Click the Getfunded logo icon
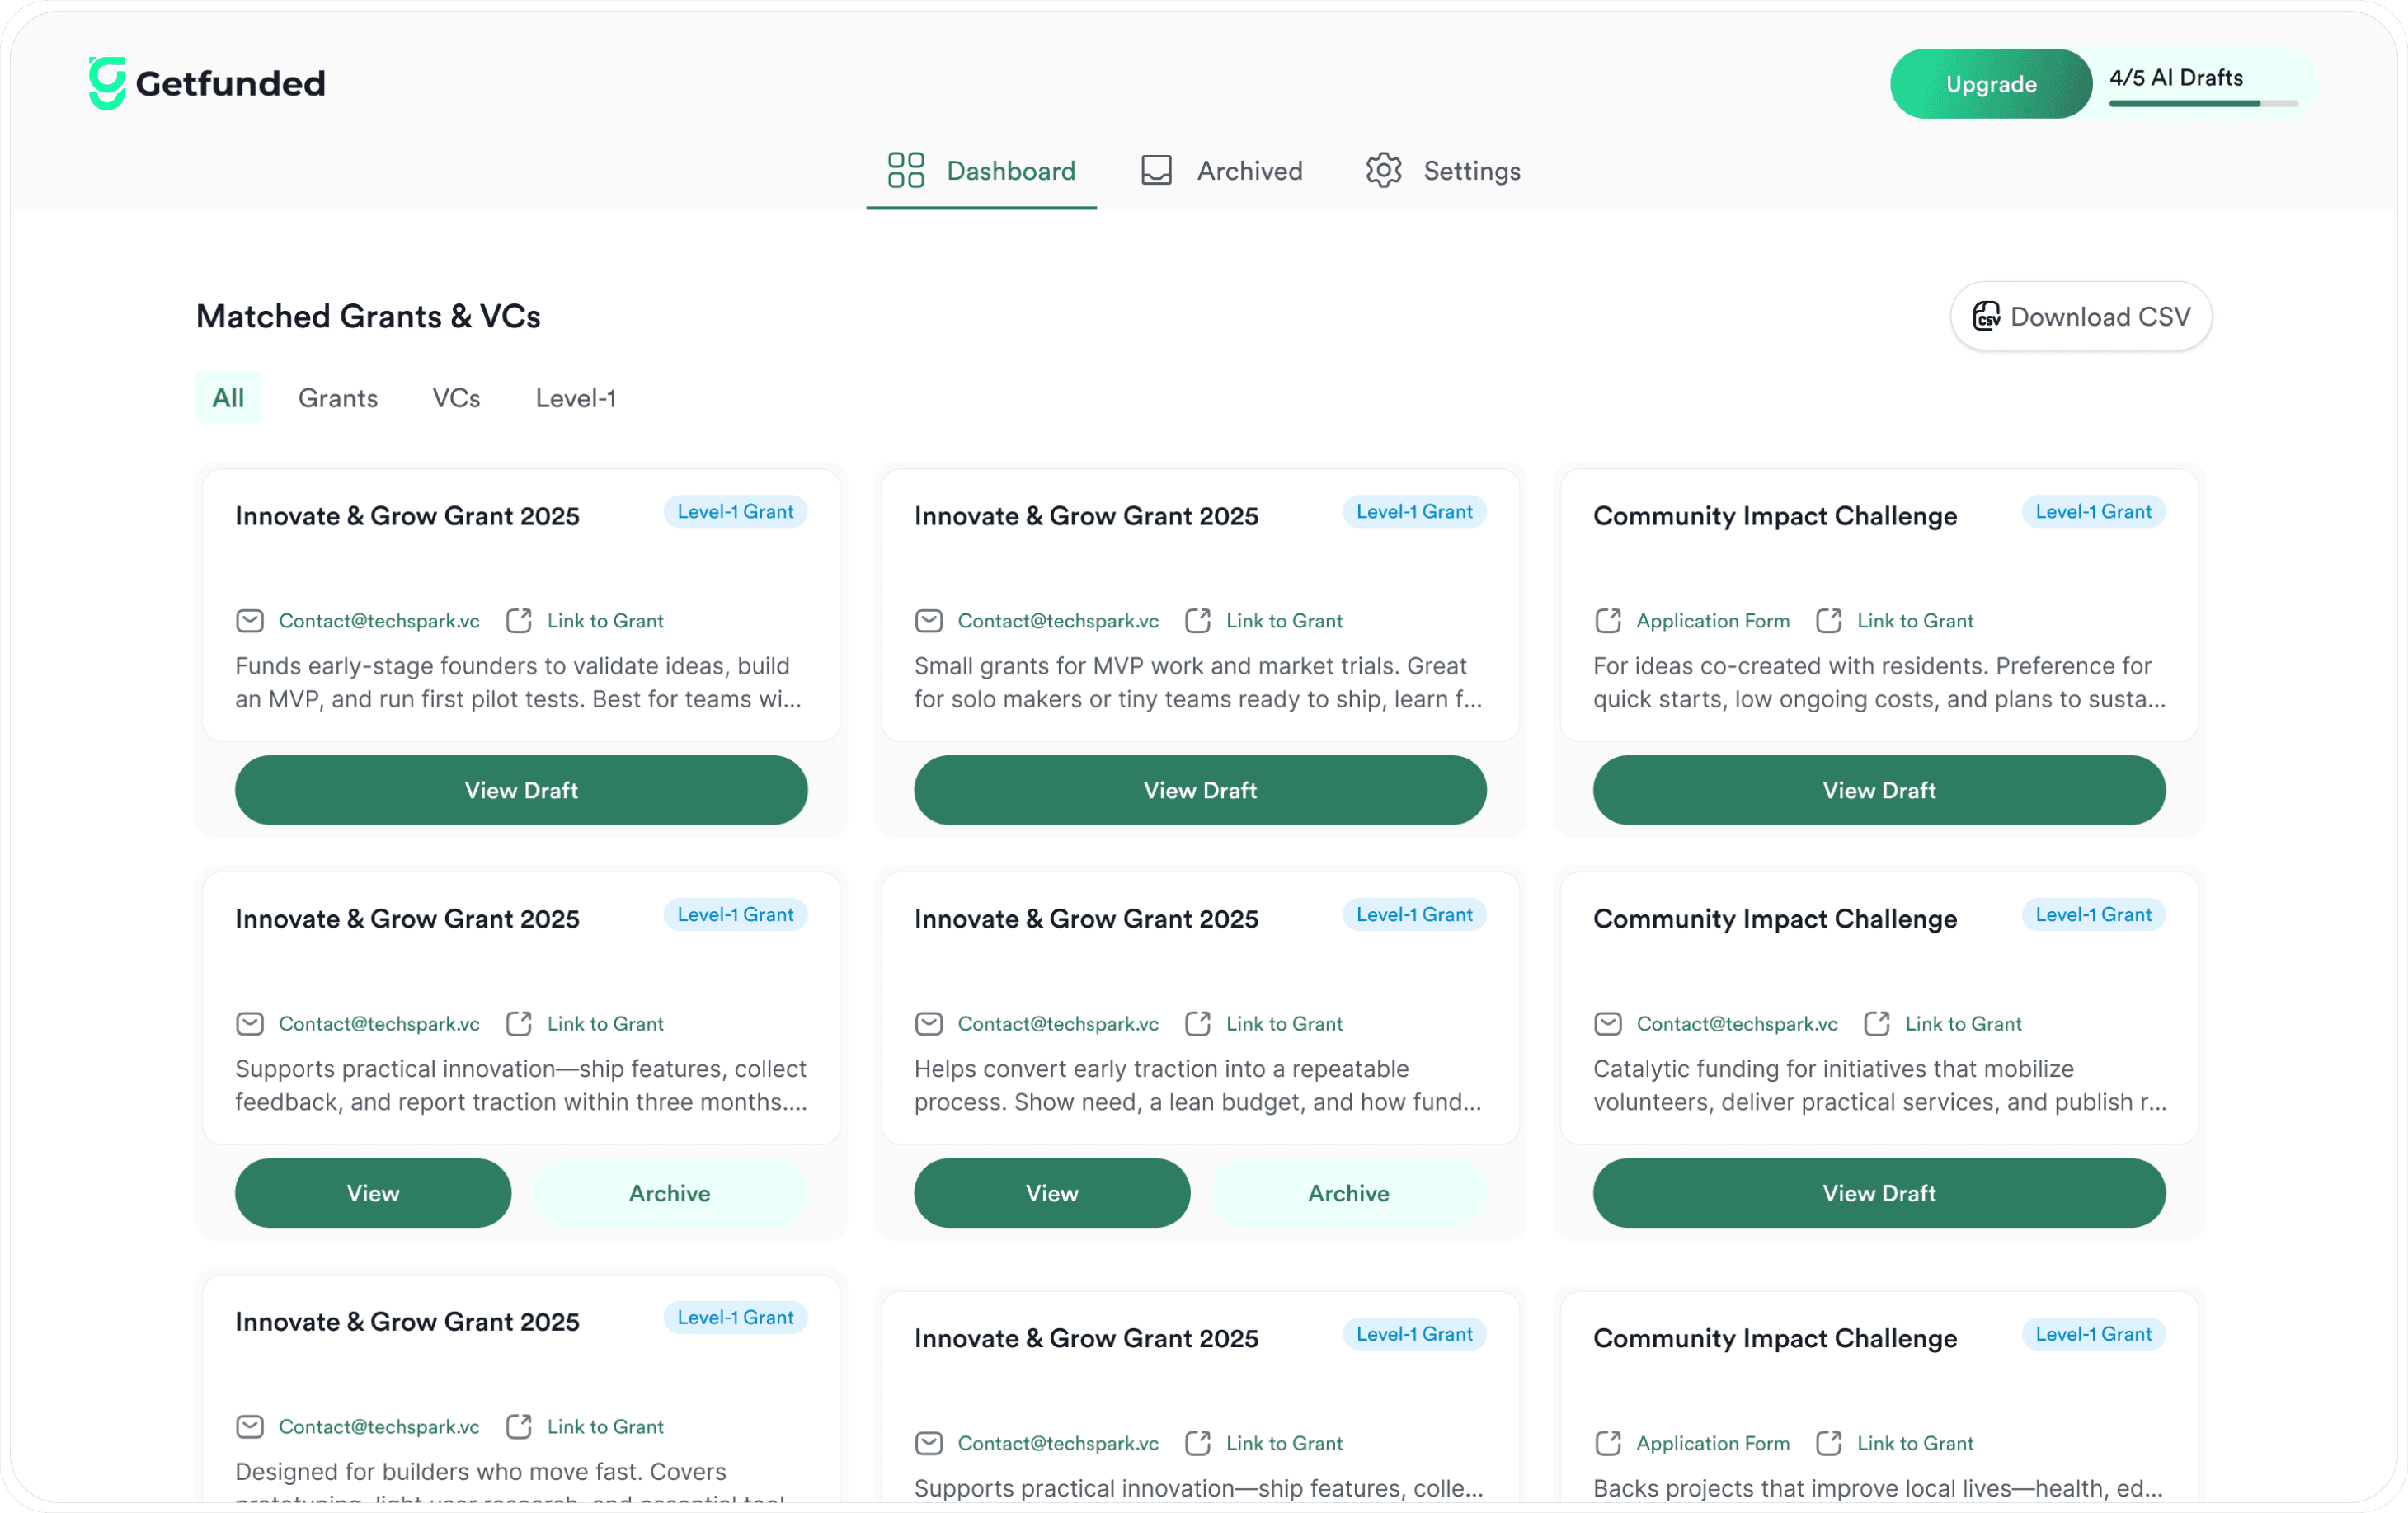Screen dimensions: 2408x1513 pyautogui.click(x=106, y=83)
